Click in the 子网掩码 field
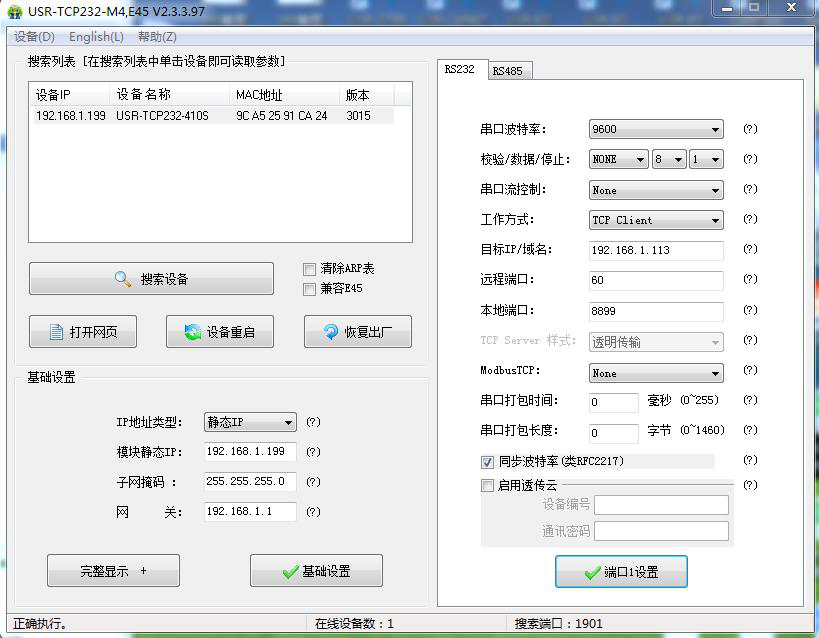The image size is (819, 638). tap(250, 482)
